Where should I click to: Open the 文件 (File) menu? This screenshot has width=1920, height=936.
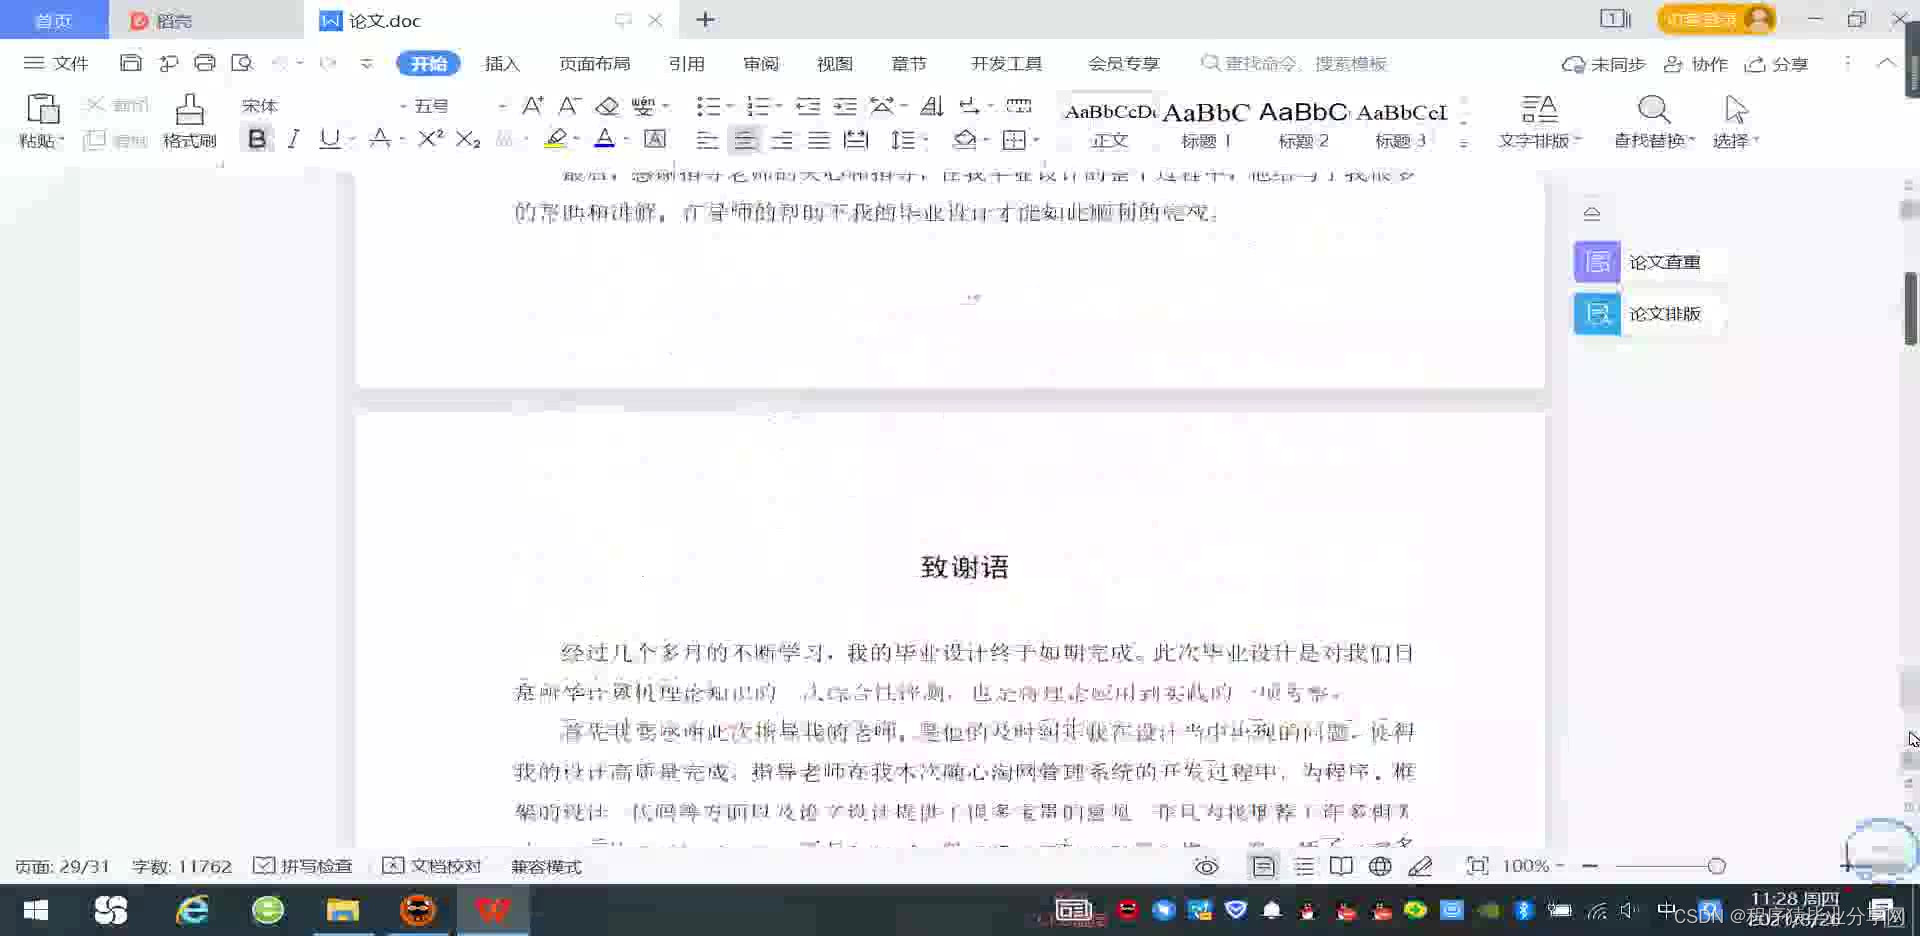click(x=56, y=63)
